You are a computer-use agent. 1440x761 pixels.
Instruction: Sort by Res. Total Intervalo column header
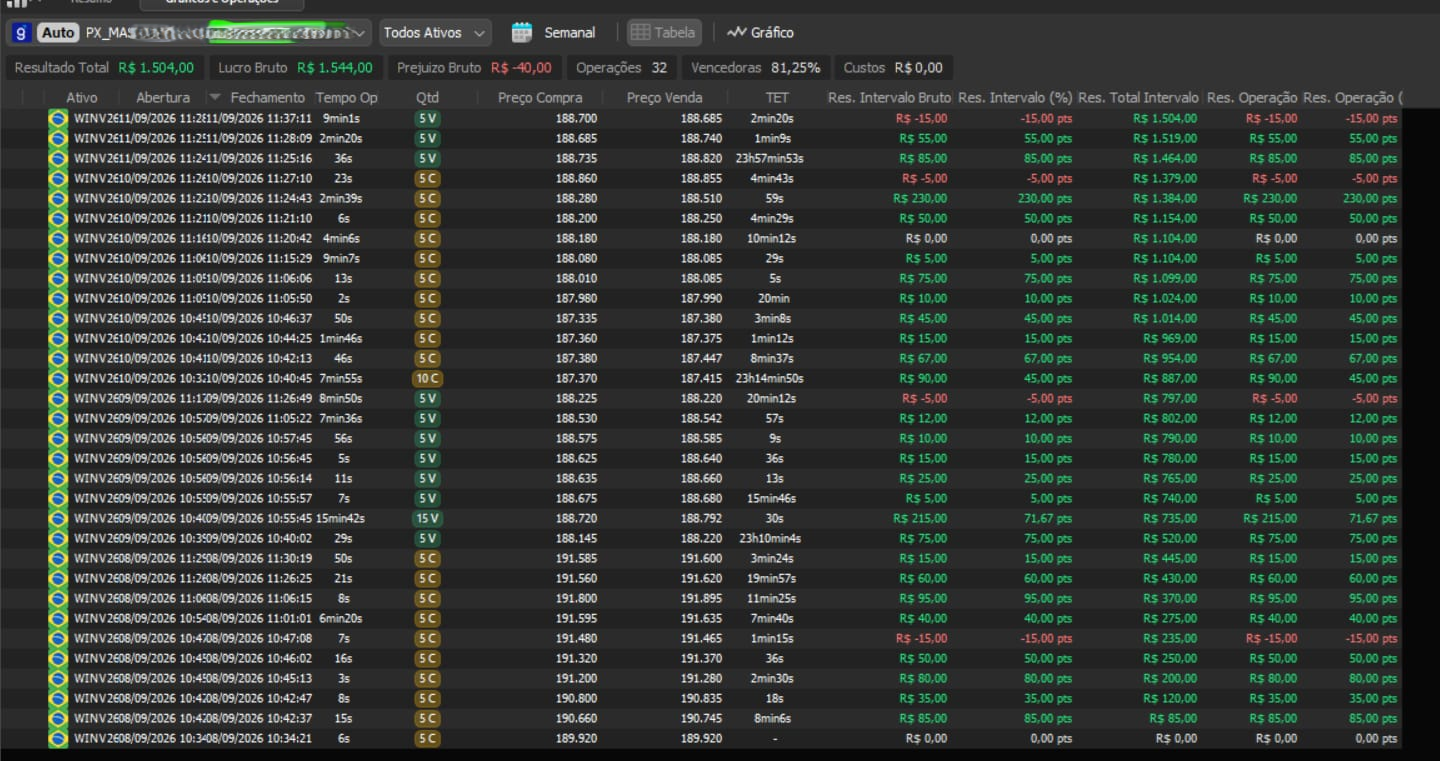coord(1138,98)
